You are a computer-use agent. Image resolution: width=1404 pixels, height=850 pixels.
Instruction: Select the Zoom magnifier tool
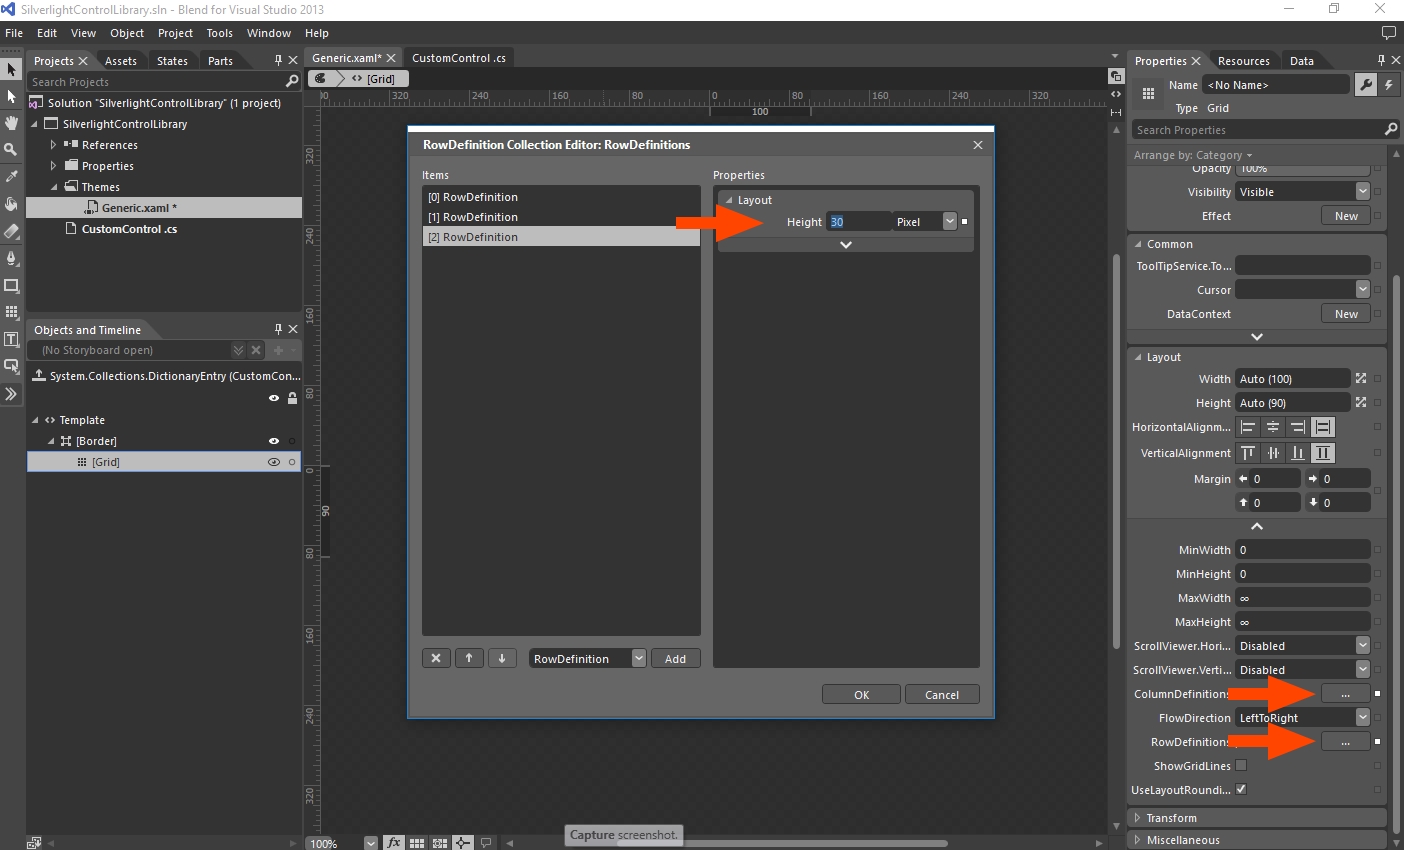(11, 149)
